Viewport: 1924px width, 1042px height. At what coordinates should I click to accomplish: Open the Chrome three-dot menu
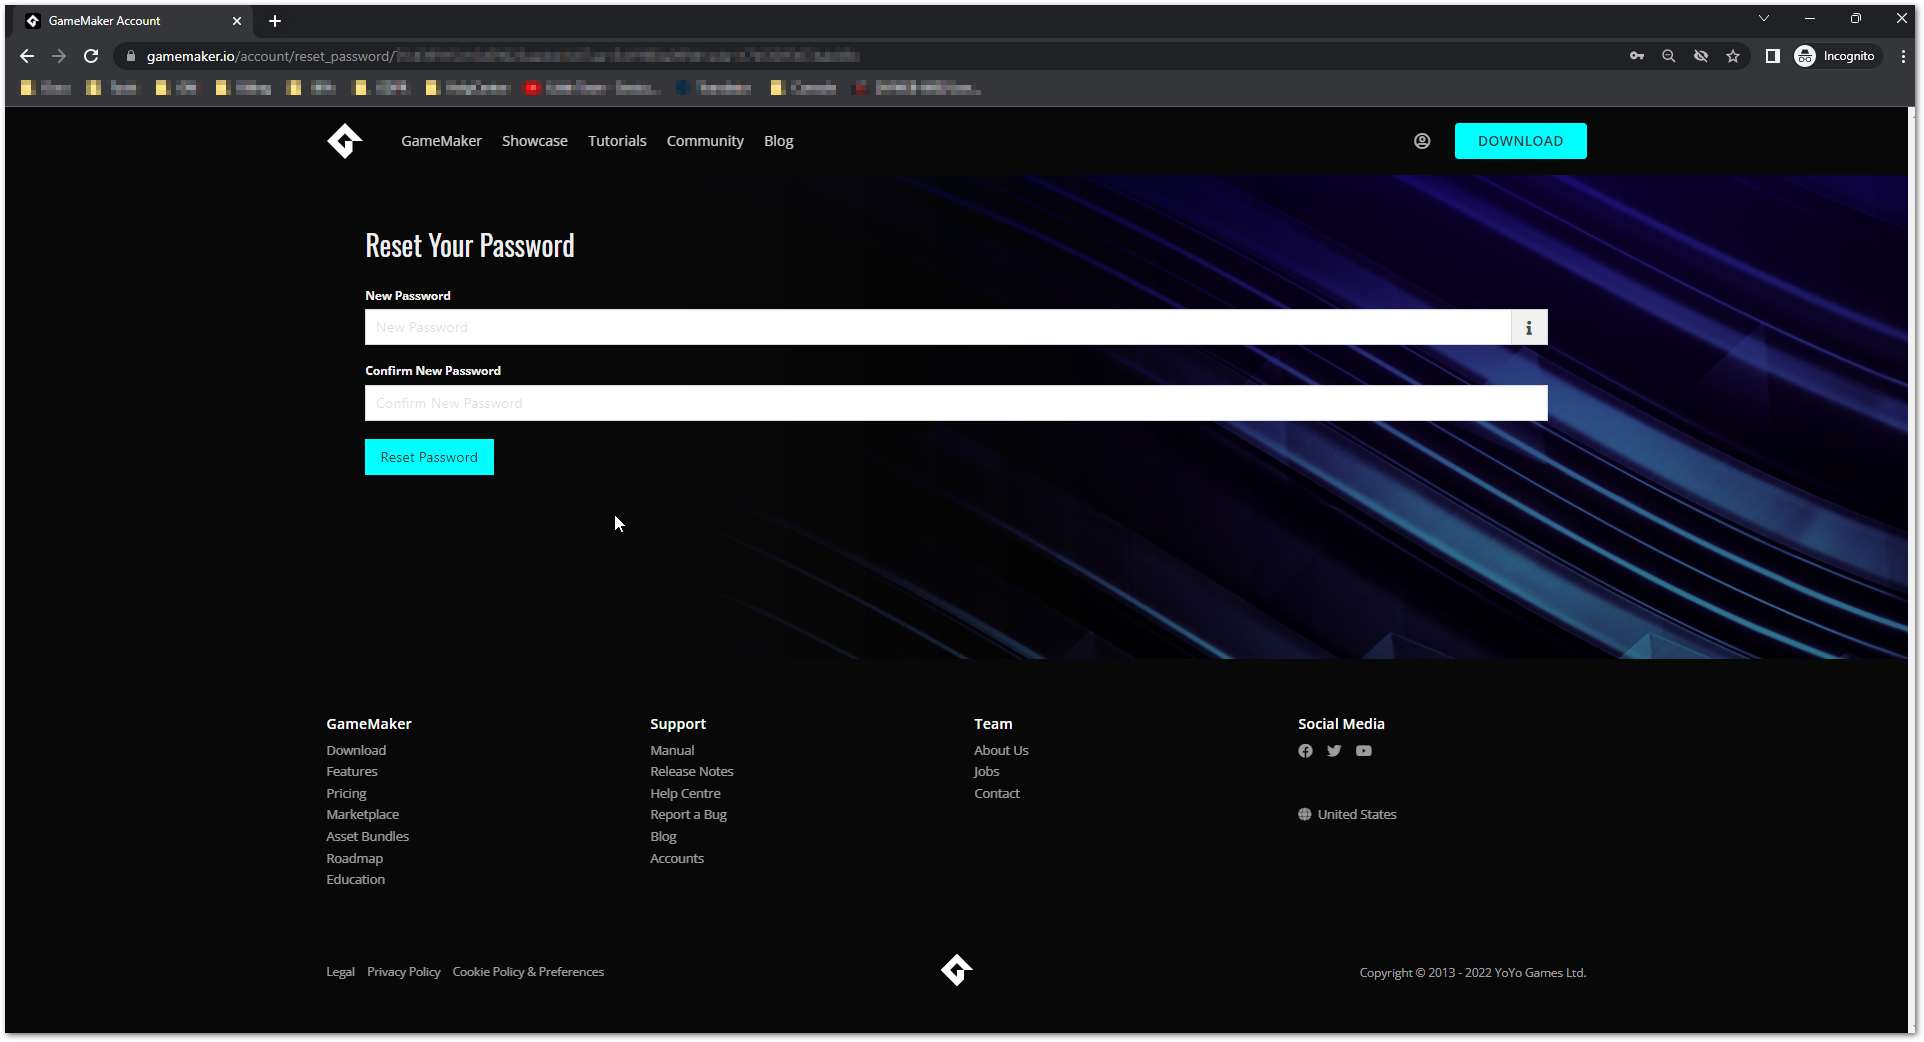pyautogui.click(x=1903, y=56)
